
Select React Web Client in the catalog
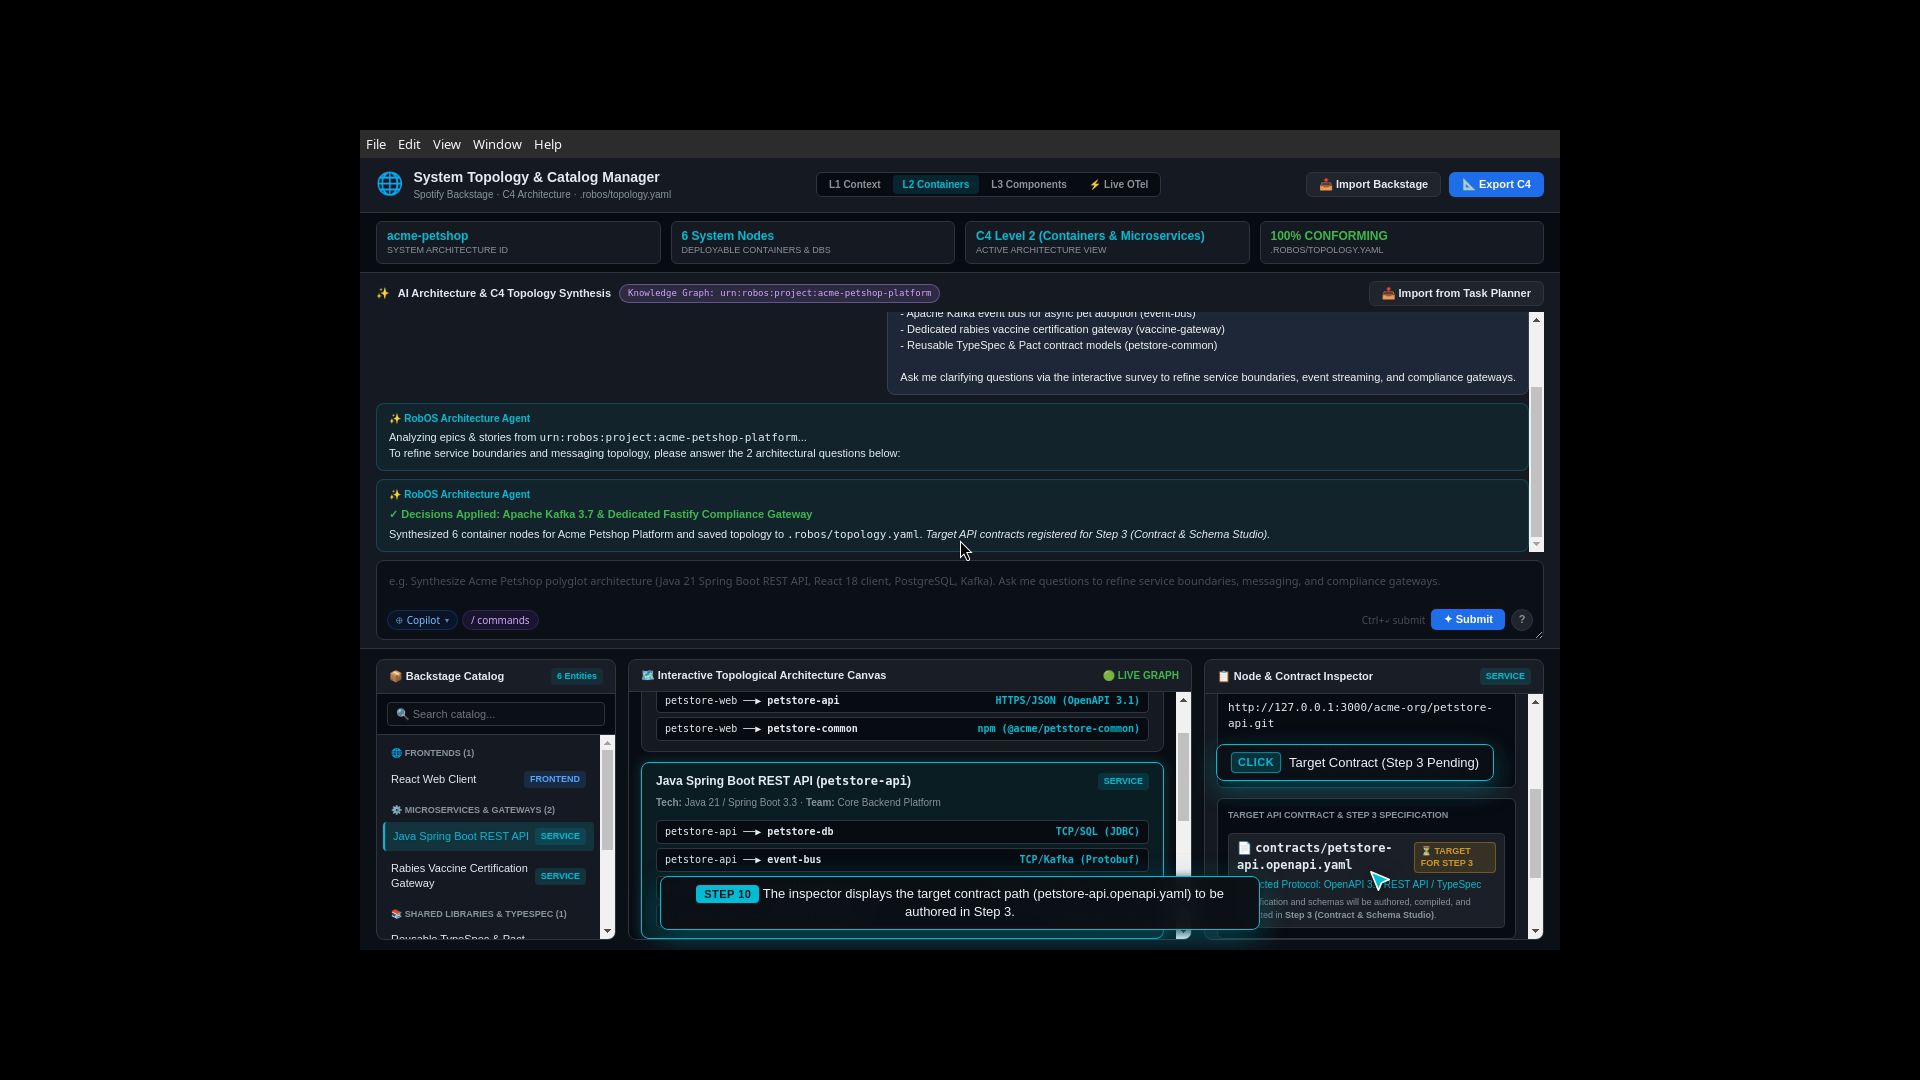(489, 780)
